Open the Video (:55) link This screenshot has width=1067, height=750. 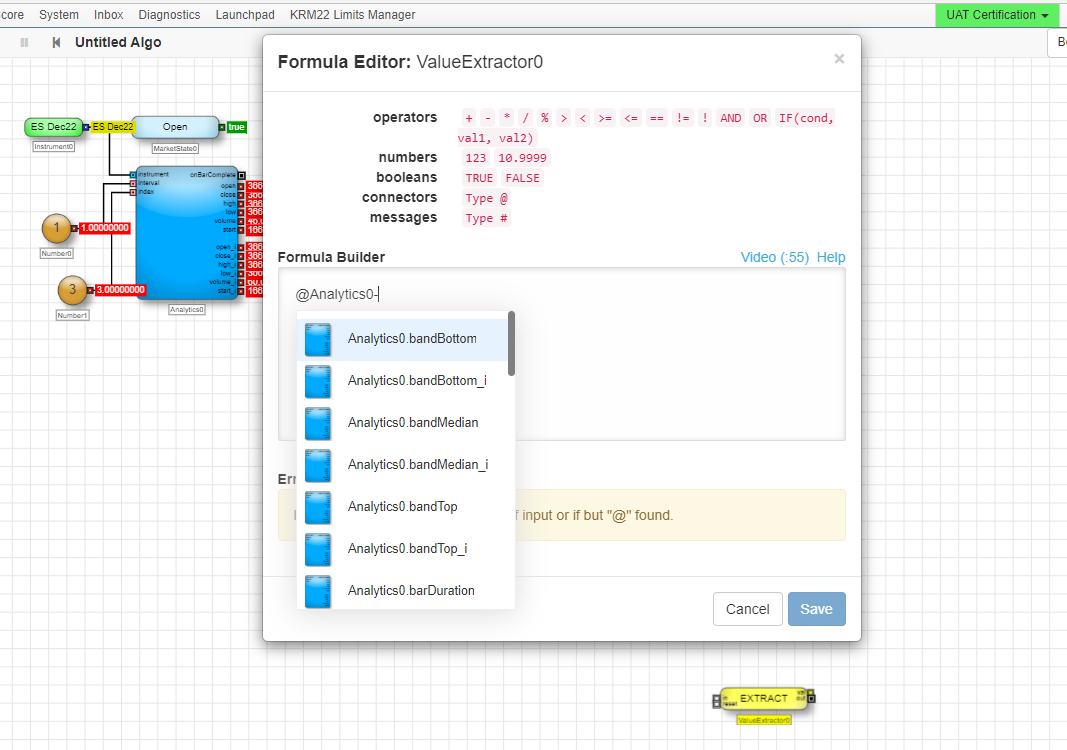point(774,257)
